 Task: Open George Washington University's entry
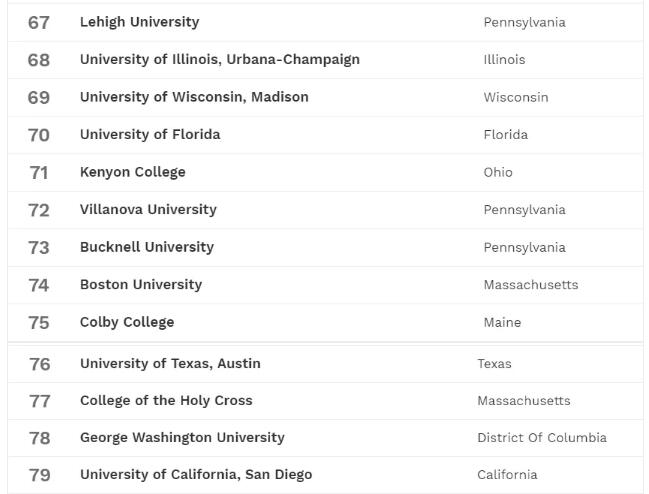click(182, 437)
